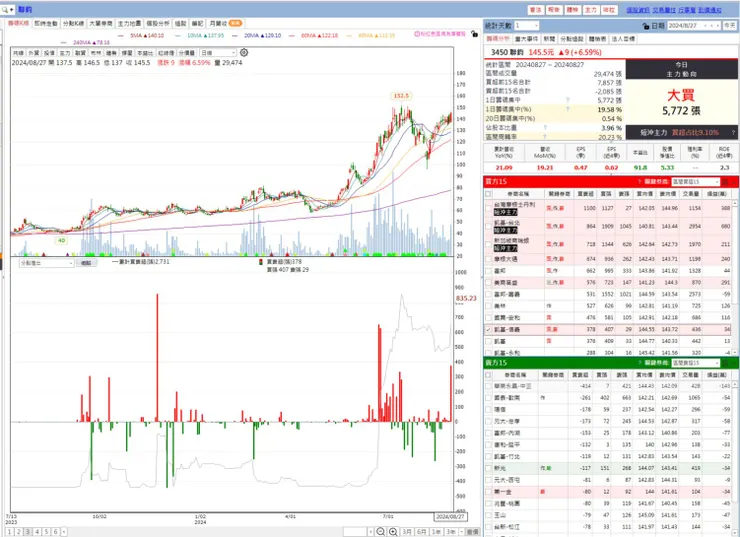Zoom out the chart with minus magnifier
This screenshot has width=740, height=537.
point(380,532)
